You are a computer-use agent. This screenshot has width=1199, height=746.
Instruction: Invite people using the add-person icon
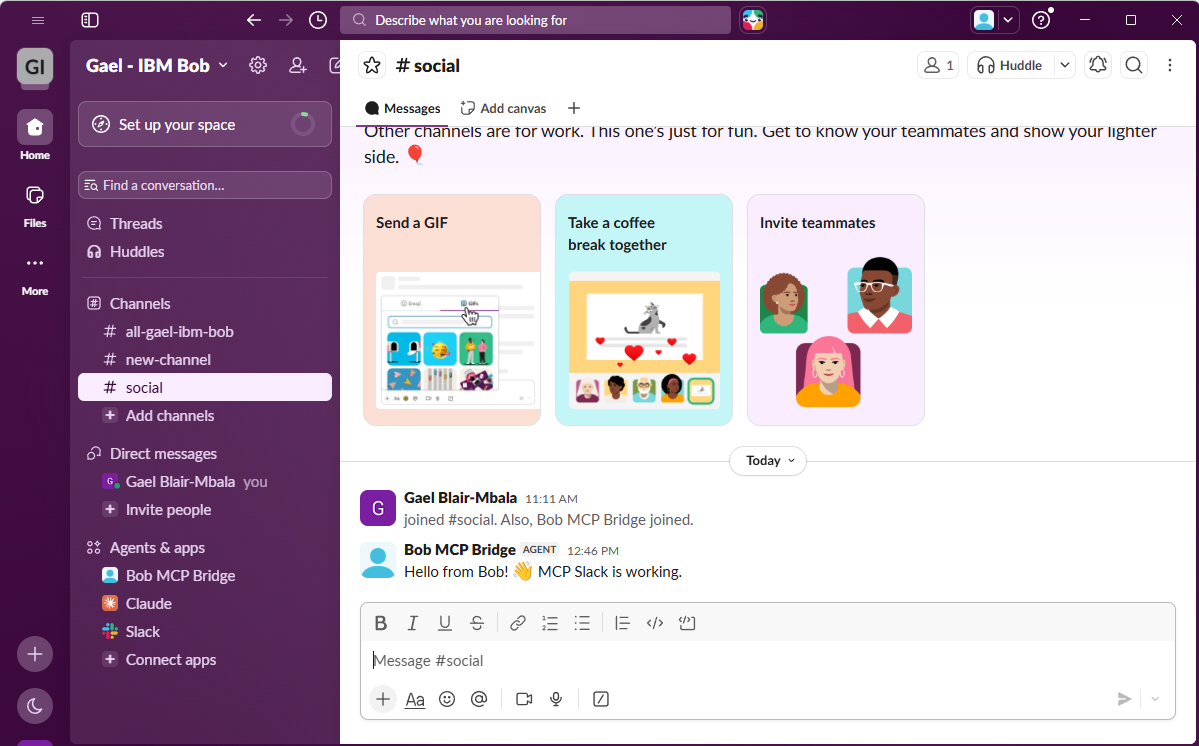[x=297, y=66]
